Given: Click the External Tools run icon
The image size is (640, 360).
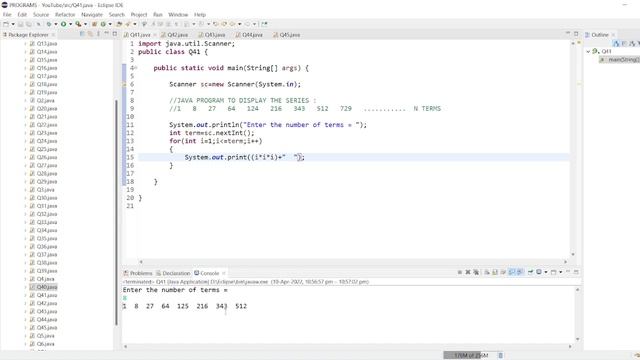Looking at the screenshot, I should pos(78,24).
